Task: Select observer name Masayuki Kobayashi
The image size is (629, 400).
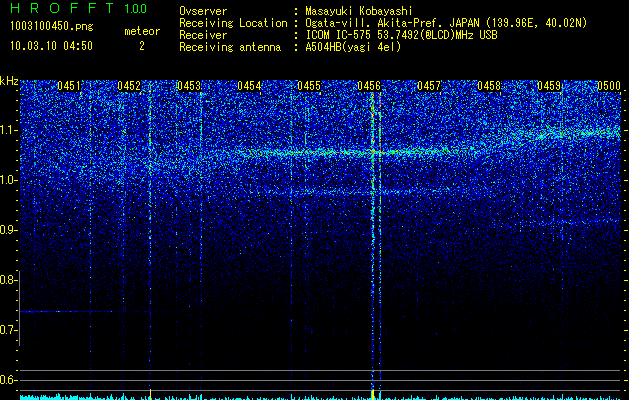Action: (359, 11)
